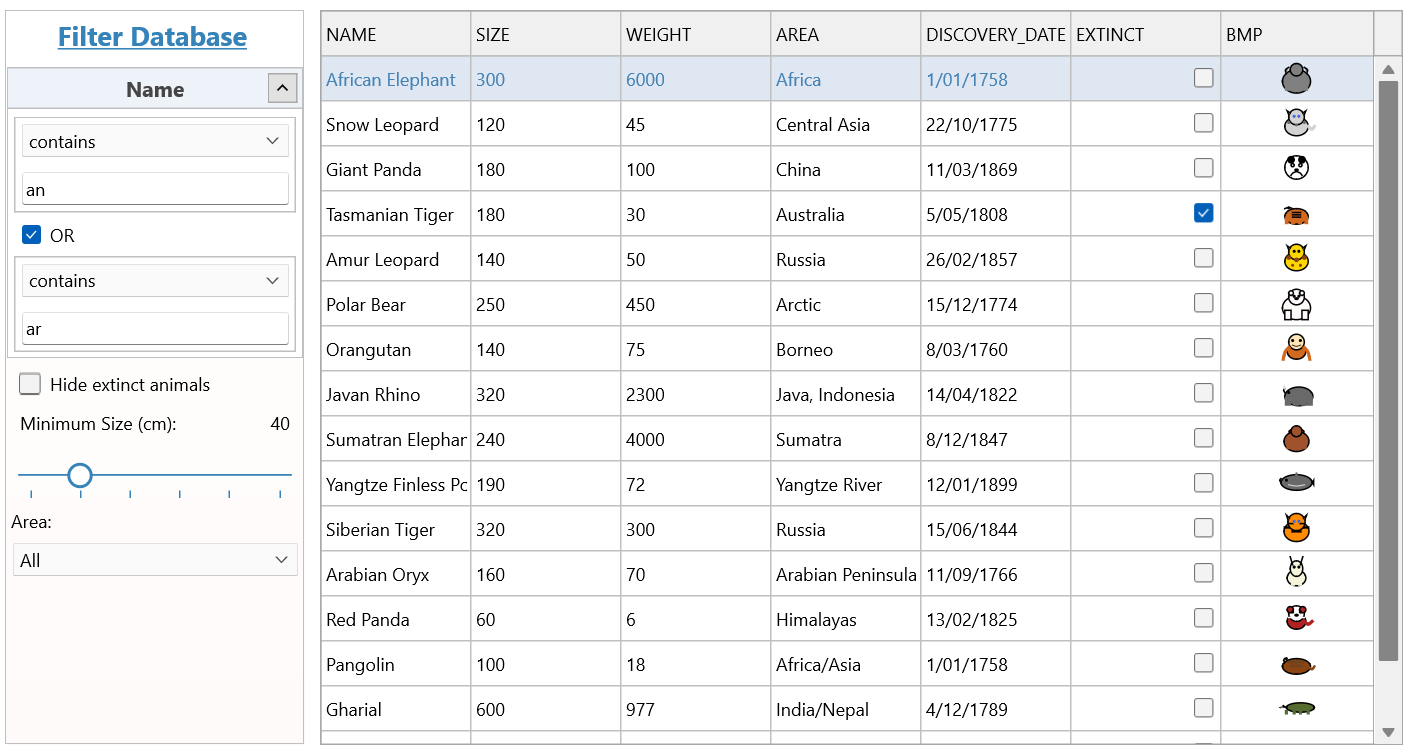Open the first 'contains' condition dropdown

155,141
